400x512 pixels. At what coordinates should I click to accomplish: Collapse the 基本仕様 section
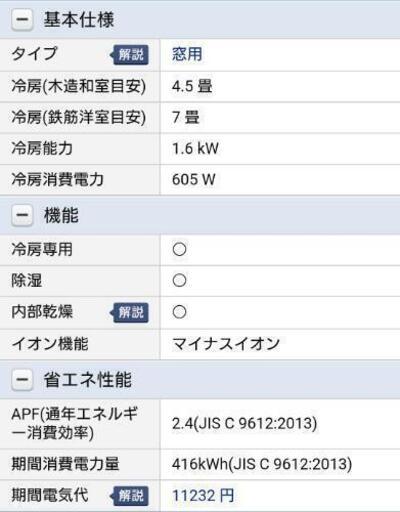[22, 19]
